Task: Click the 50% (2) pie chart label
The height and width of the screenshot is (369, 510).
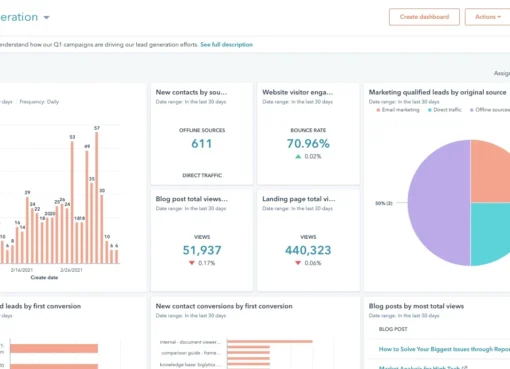Action: click(x=384, y=203)
